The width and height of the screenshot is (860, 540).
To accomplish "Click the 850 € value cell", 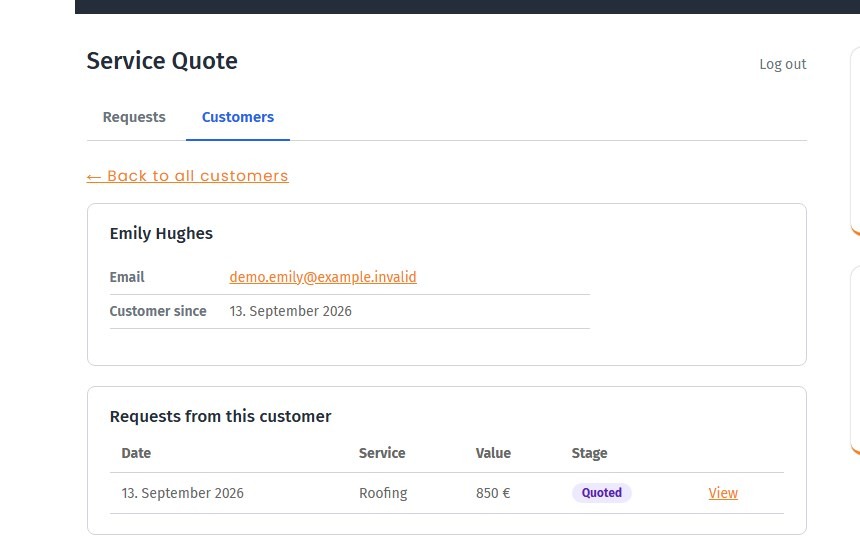I will (493, 493).
